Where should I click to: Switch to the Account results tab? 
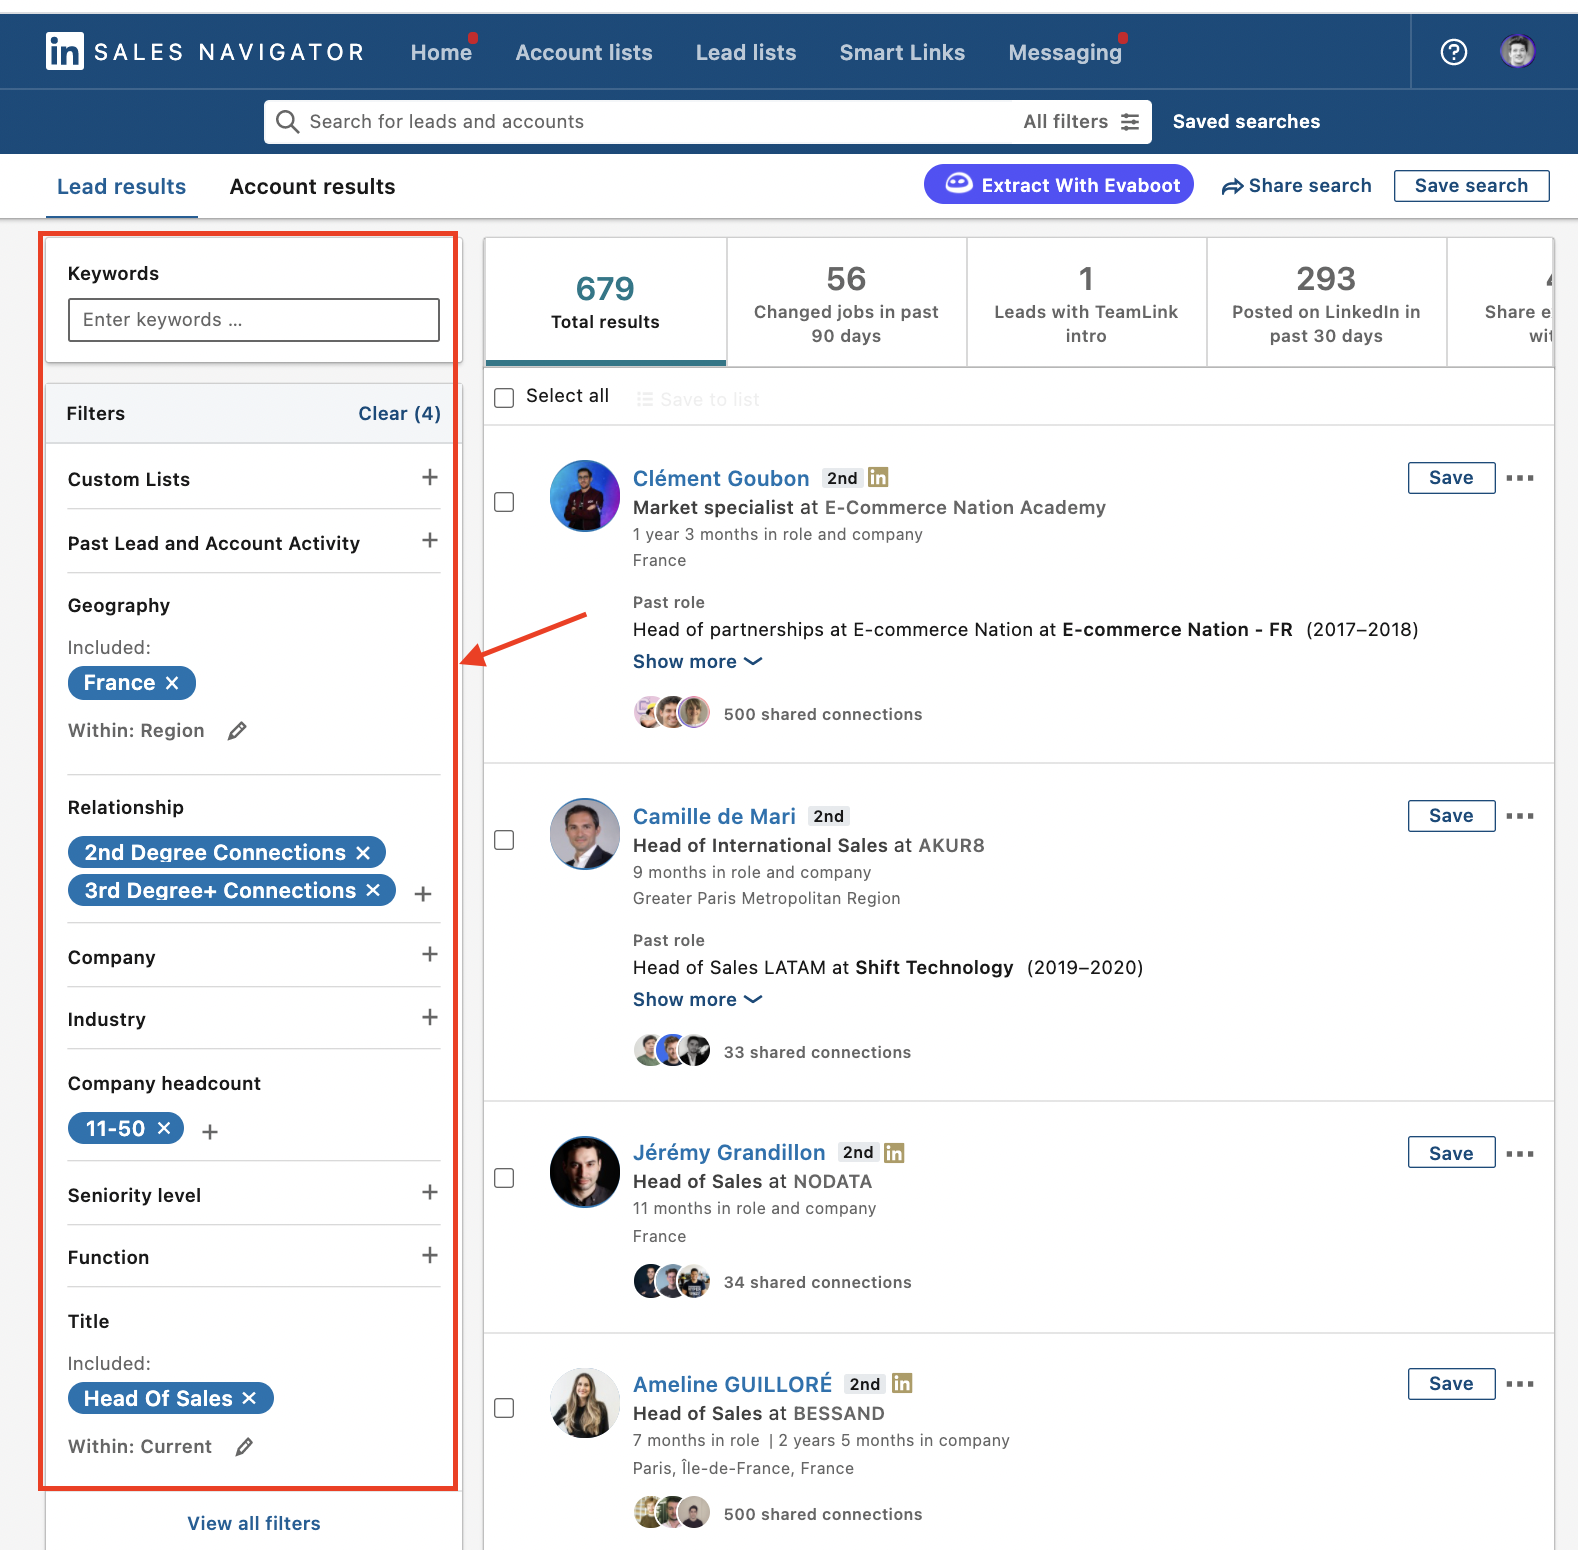click(312, 186)
